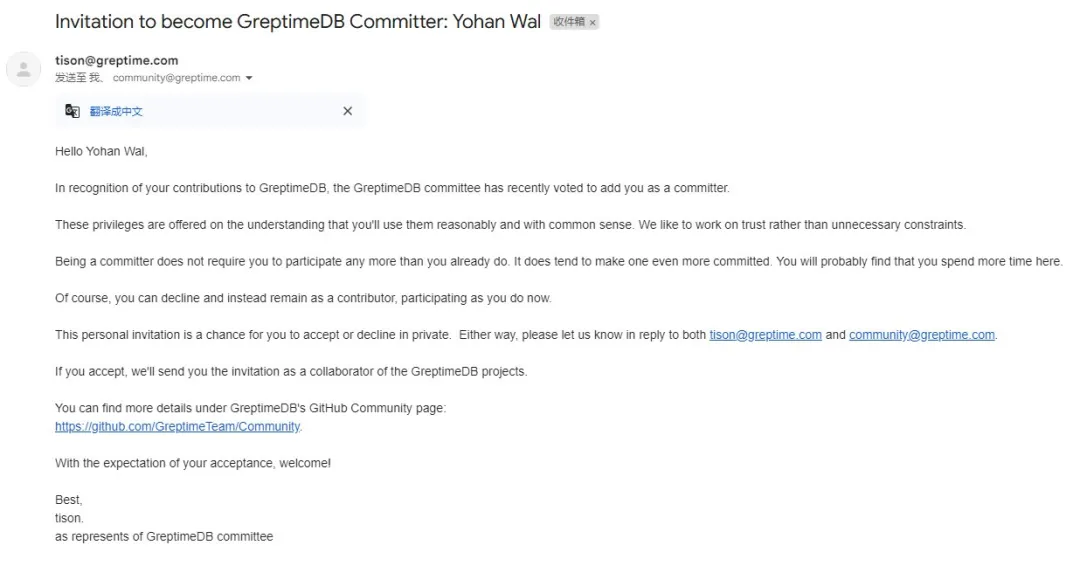
Task: Click the sender's profile avatar icon
Action: (23, 69)
